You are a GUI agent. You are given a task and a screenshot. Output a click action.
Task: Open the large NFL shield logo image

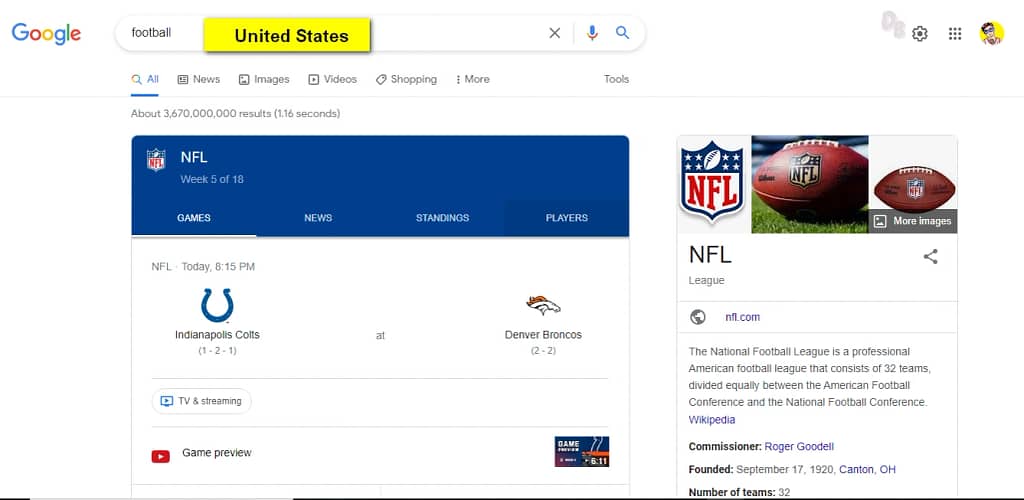click(714, 184)
